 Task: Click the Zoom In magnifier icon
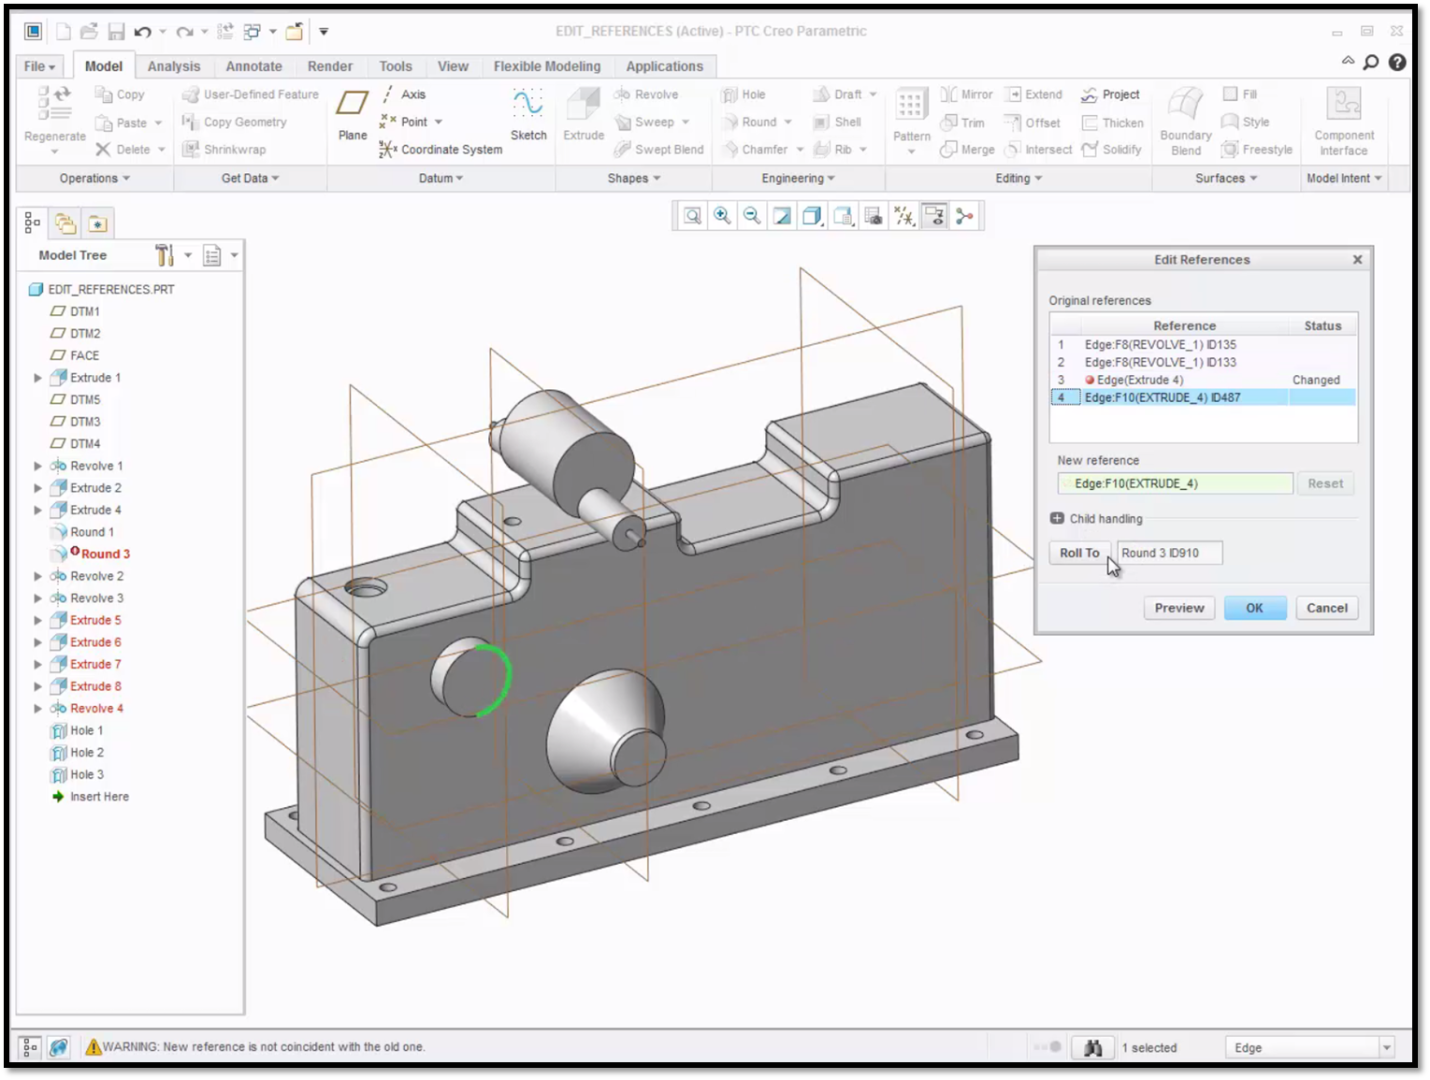coord(722,216)
